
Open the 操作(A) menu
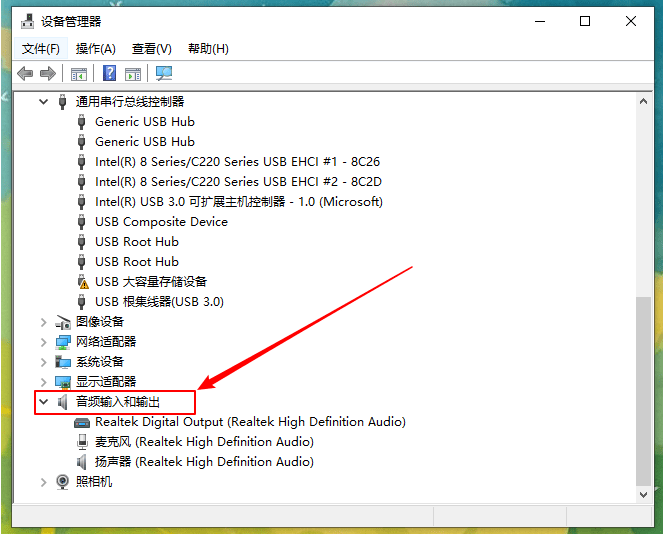click(x=96, y=48)
